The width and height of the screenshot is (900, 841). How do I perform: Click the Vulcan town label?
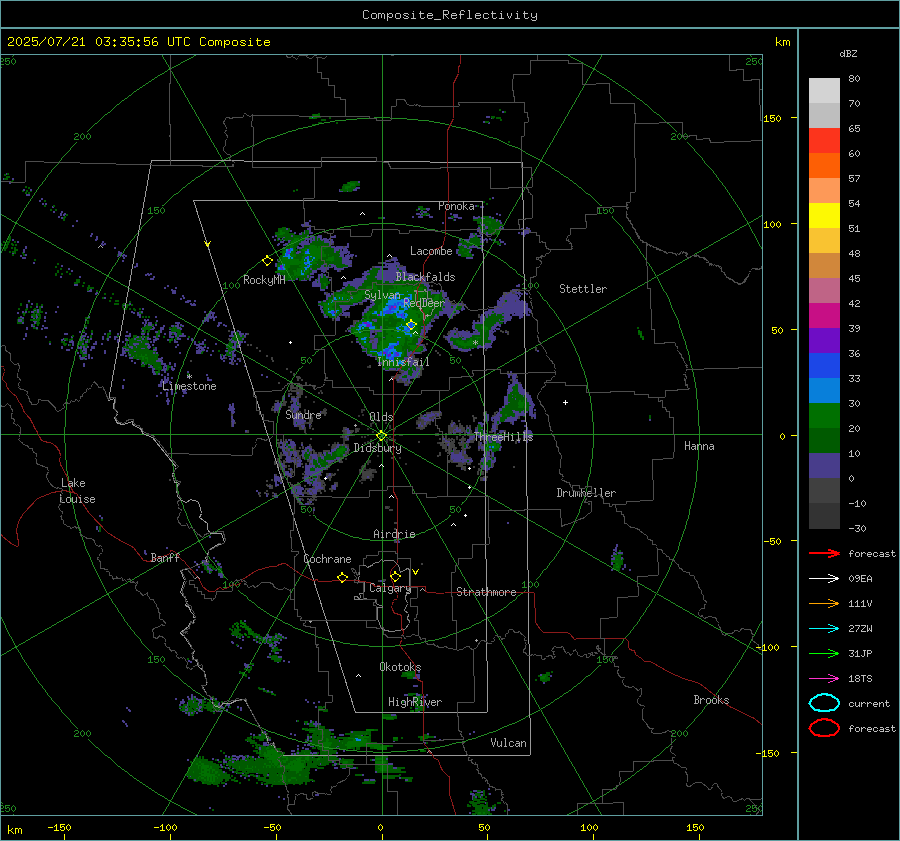(508, 743)
